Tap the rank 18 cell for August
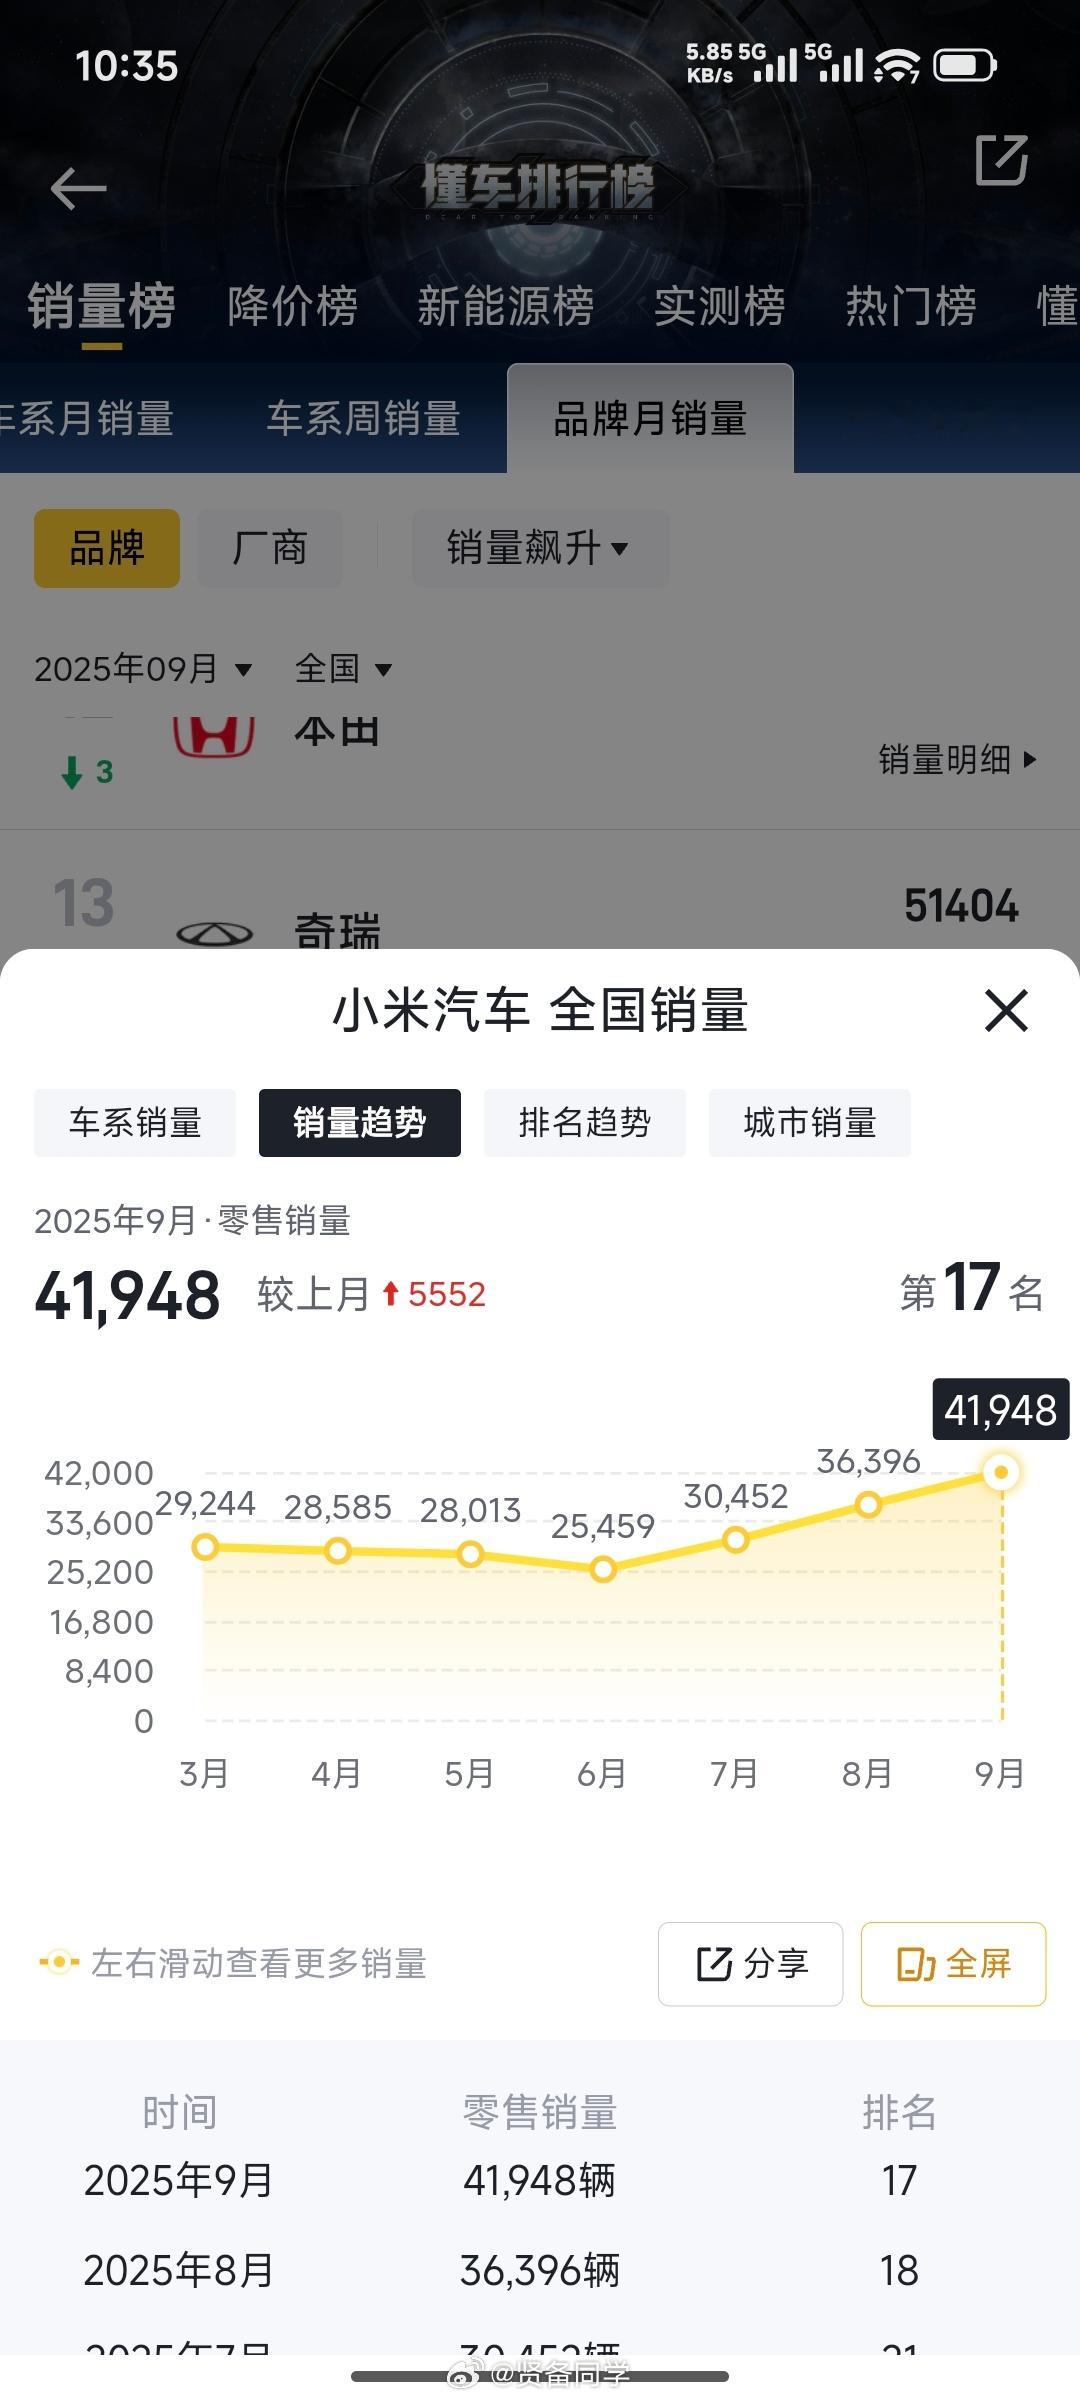The height and width of the screenshot is (2400, 1080). coord(899,2270)
